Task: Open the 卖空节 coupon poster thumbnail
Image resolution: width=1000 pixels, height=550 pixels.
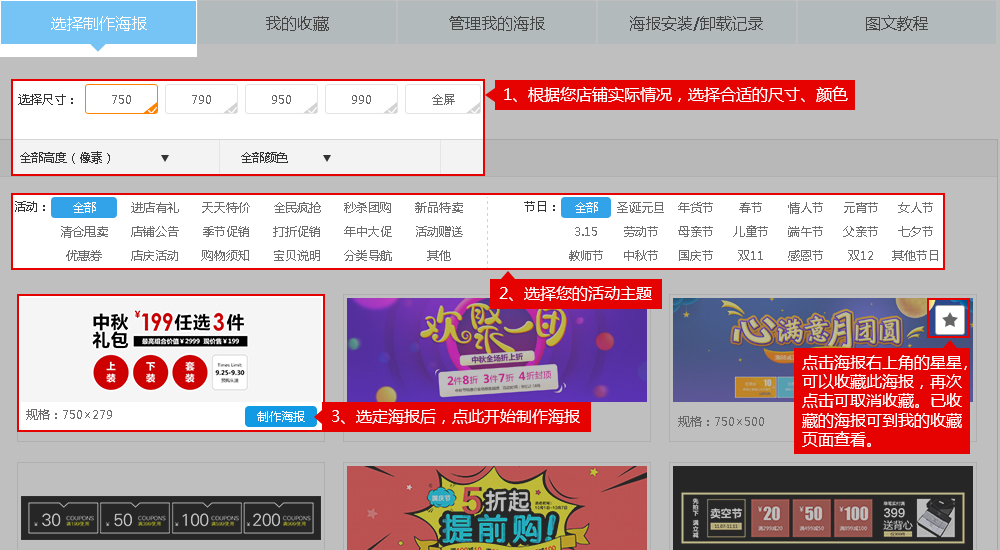Action: click(x=823, y=508)
